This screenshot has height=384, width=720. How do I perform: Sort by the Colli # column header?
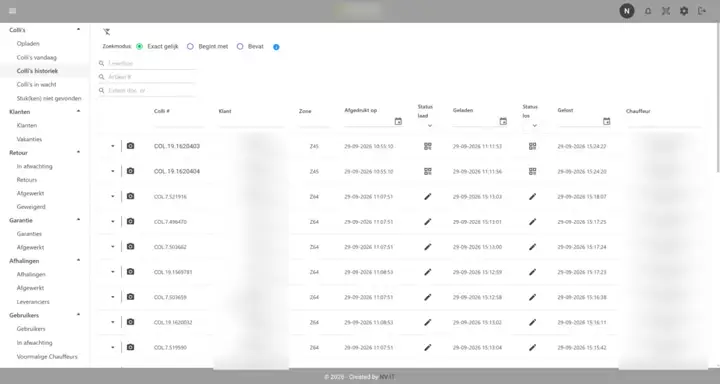click(x=162, y=111)
